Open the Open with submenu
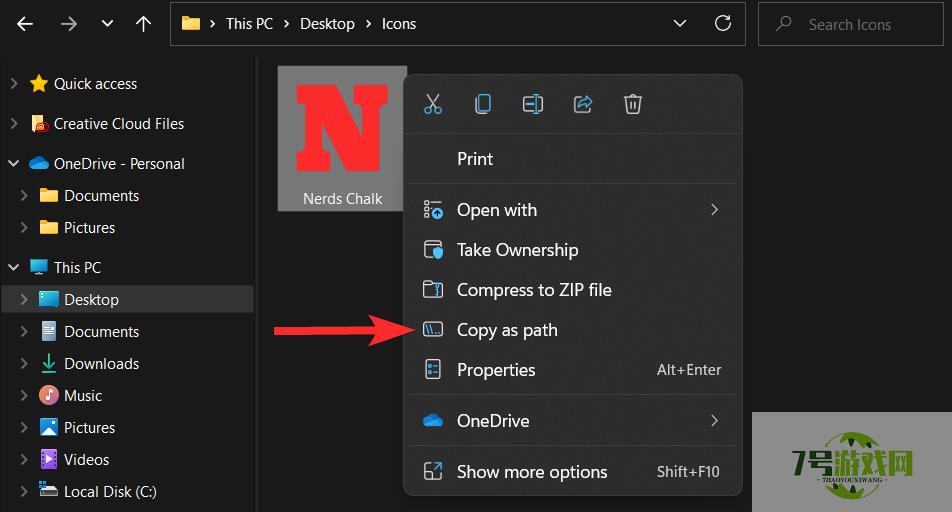 (x=573, y=210)
